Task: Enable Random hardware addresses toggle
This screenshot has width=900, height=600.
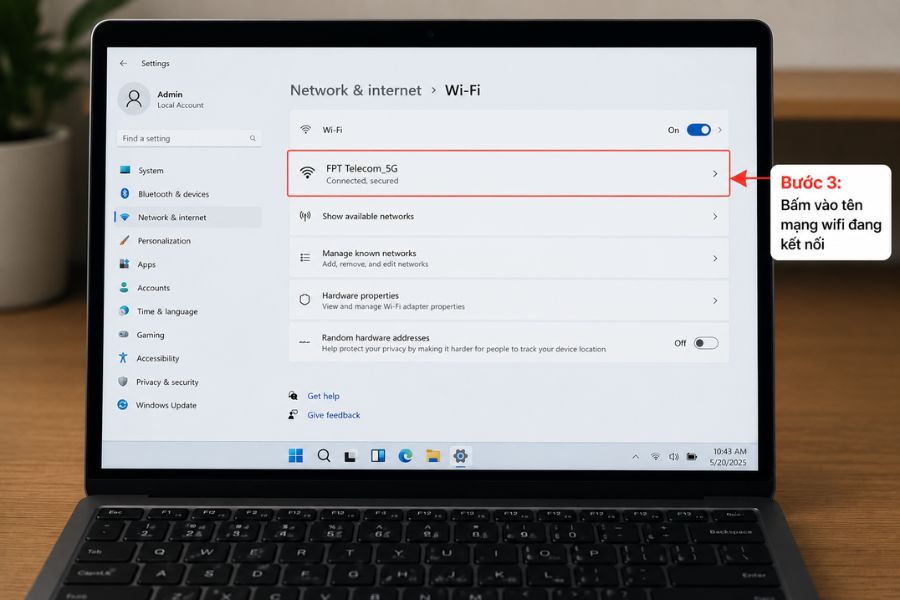Action: [x=706, y=343]
